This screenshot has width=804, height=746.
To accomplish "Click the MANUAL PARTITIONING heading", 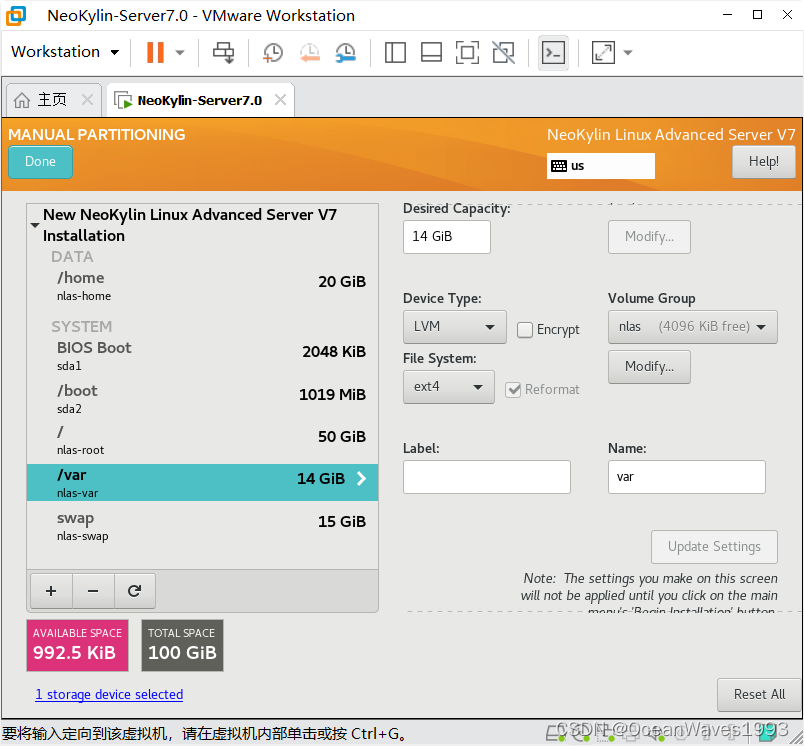I will pos(97,134).
